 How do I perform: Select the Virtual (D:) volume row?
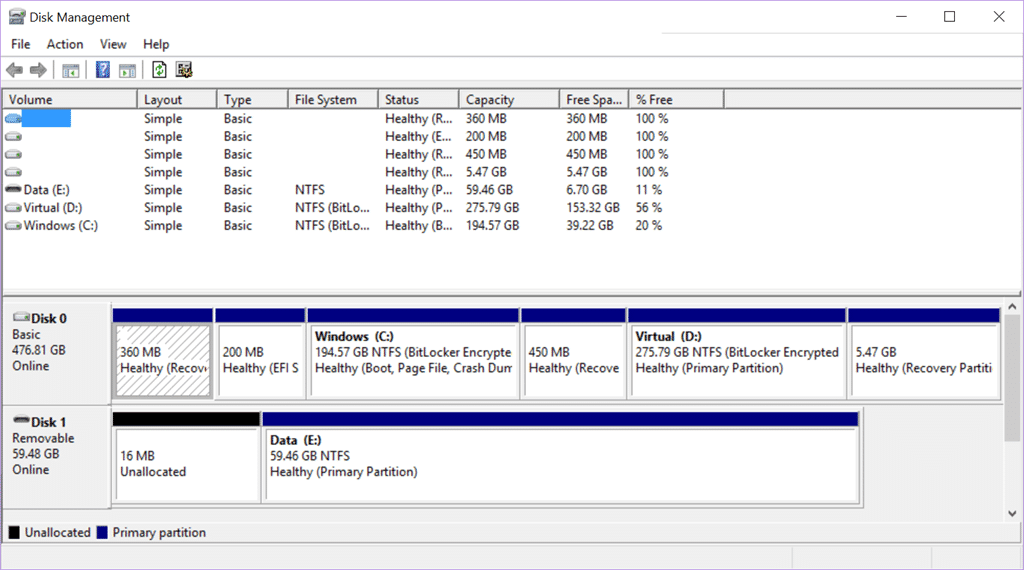pos(363,208)
